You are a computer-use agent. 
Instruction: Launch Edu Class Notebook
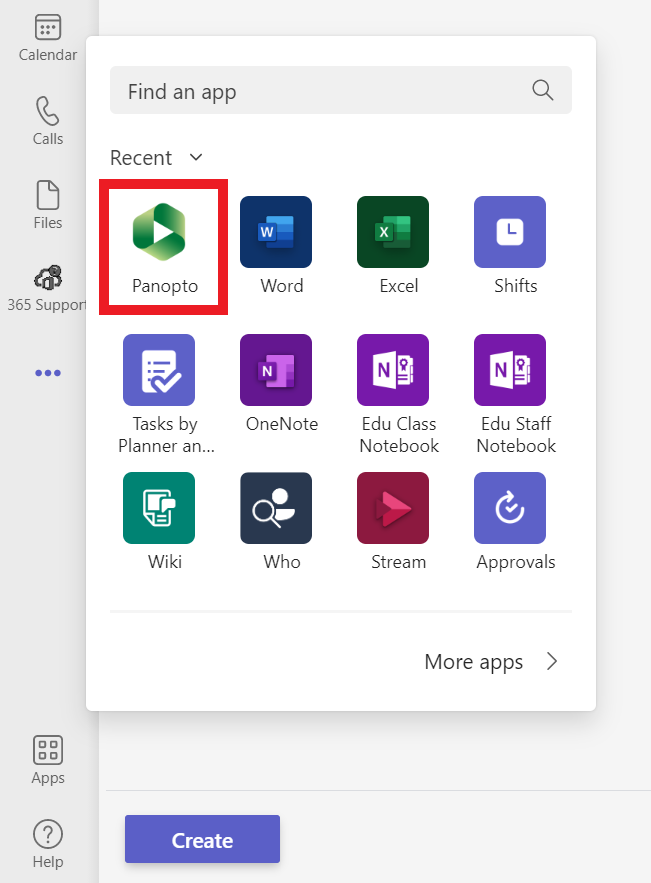(x=393, y=370)
